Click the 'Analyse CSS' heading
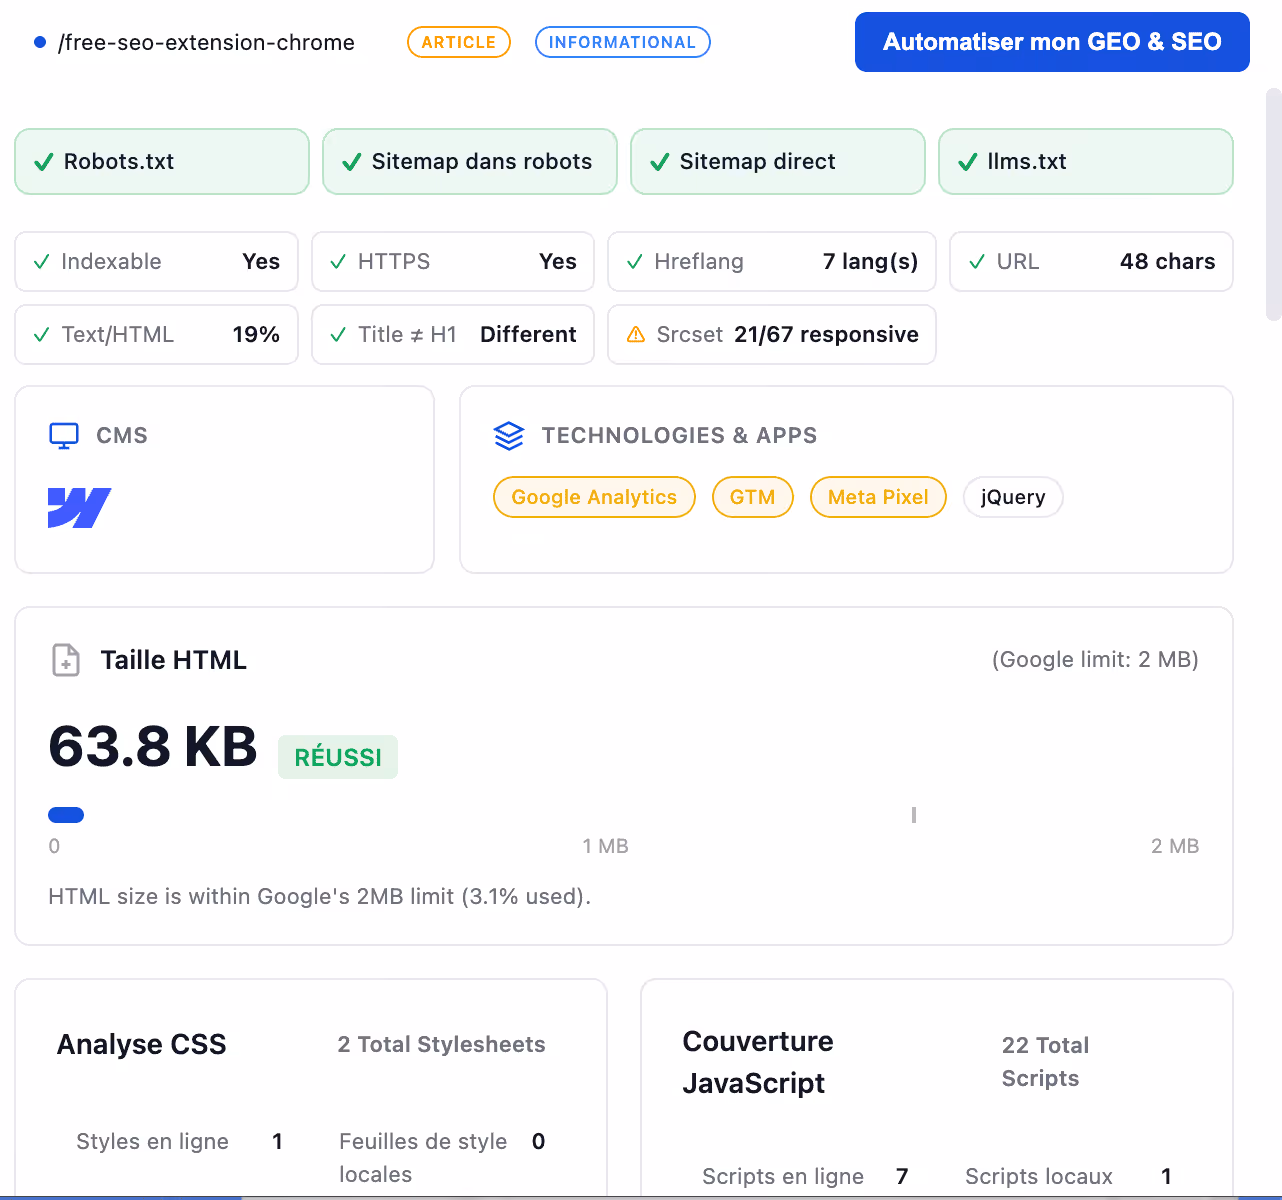The width and height of the screenshot is (1282, 1200). (x=142, y=1045)
